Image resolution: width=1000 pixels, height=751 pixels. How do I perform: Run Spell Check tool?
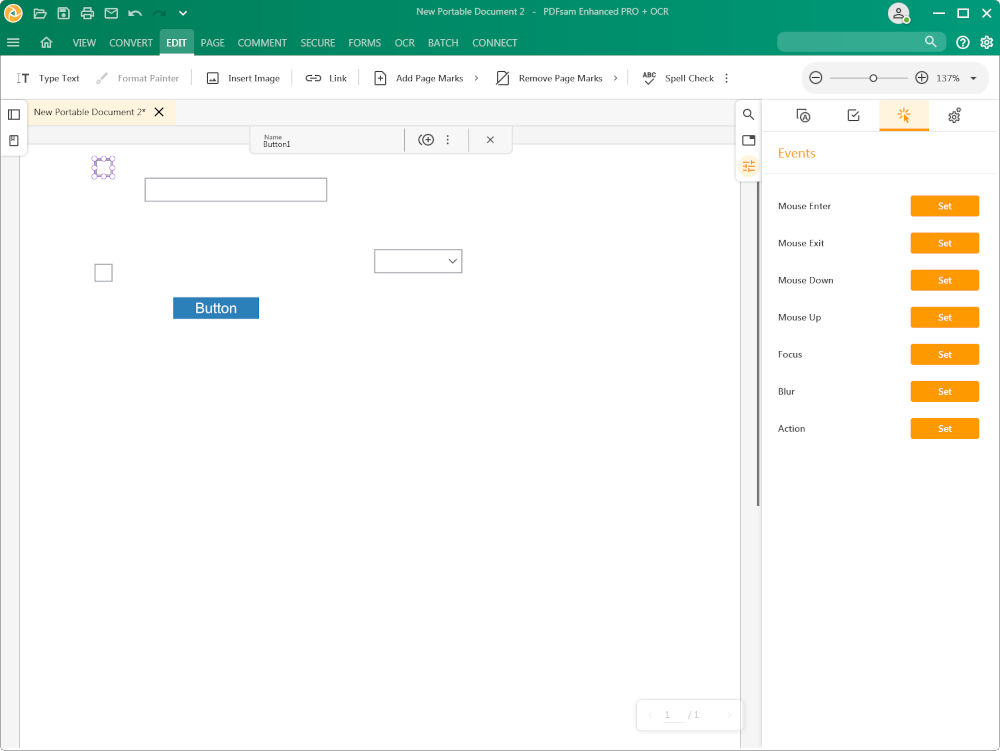678,78
